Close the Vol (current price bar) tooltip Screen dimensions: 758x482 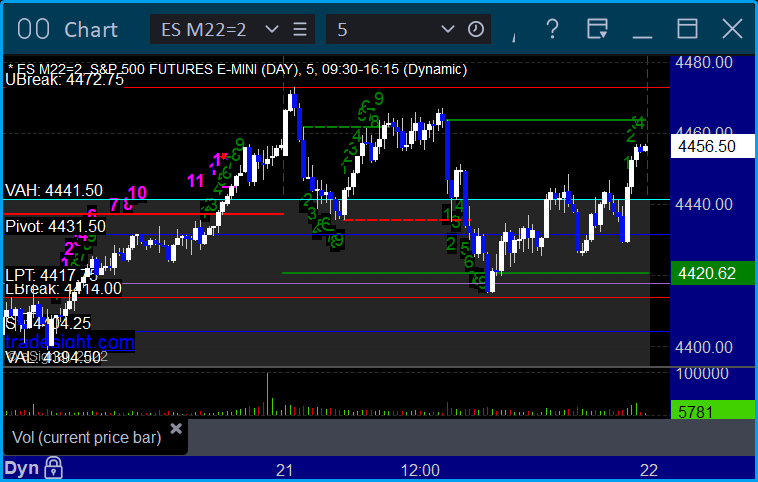tap(176, 428)
